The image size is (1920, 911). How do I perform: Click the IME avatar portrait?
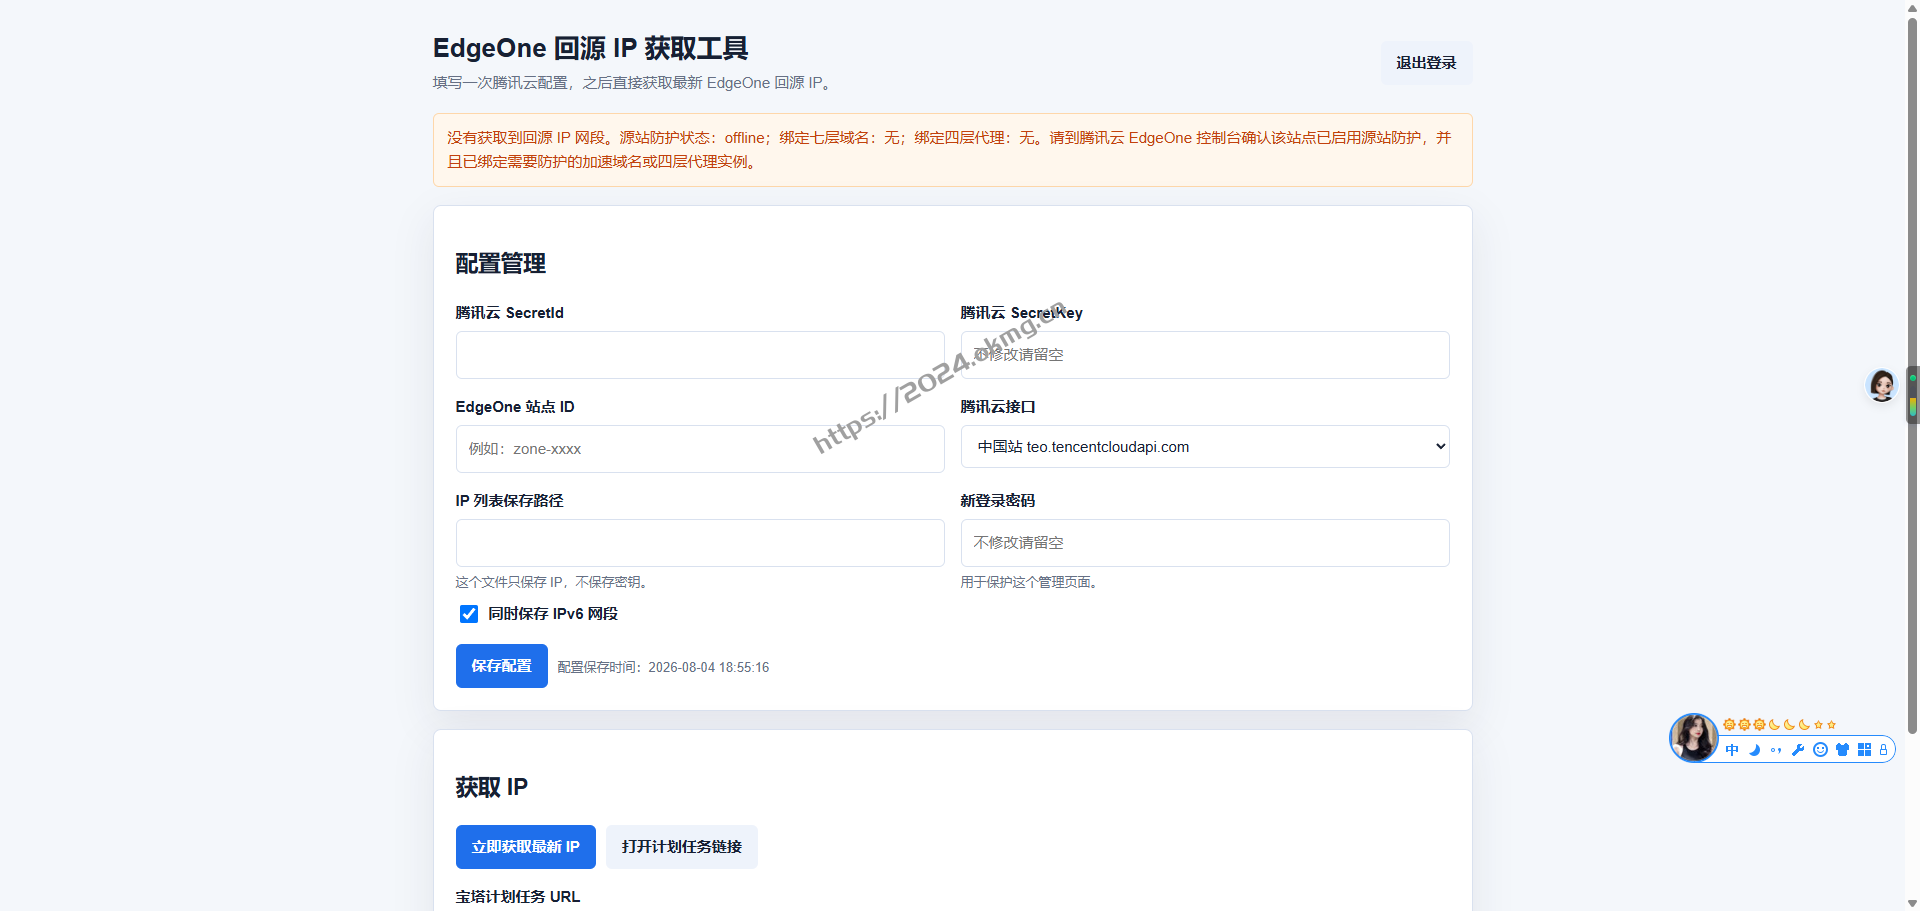pyautogui.click(x=1694, y=738)
